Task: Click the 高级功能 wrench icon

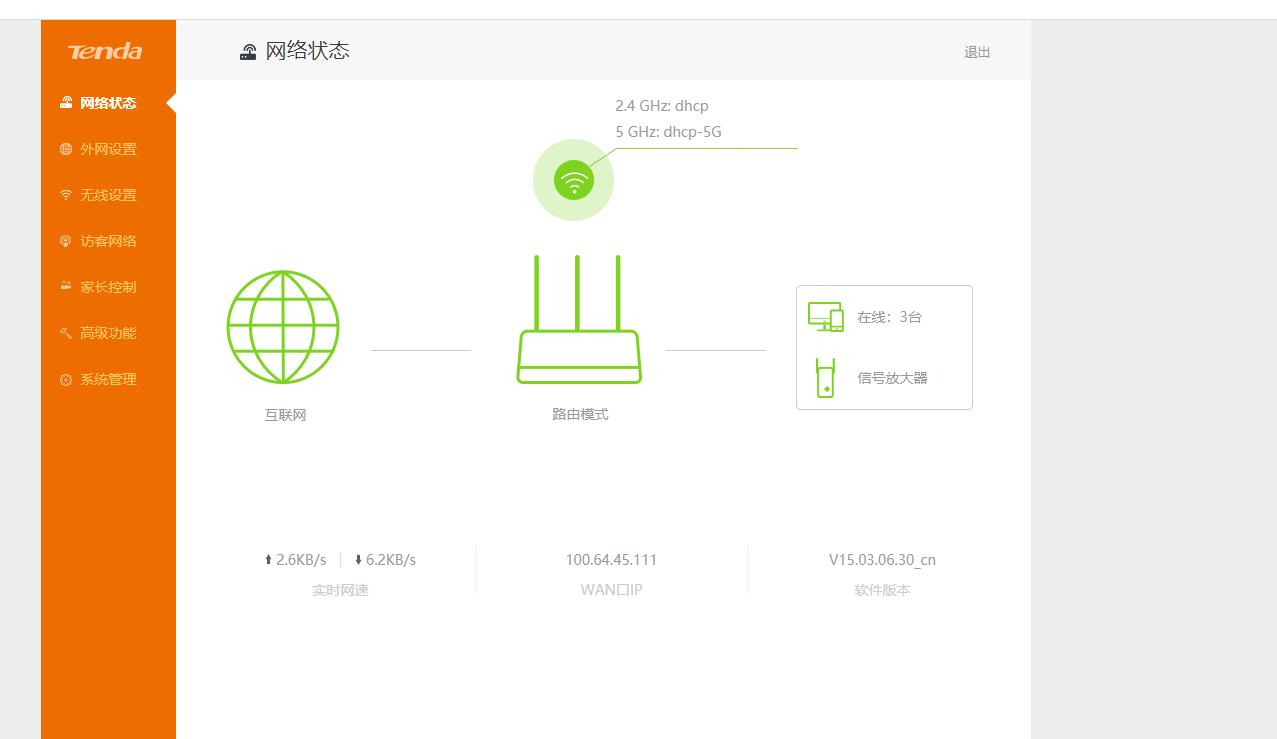Action: click(64, 332)
